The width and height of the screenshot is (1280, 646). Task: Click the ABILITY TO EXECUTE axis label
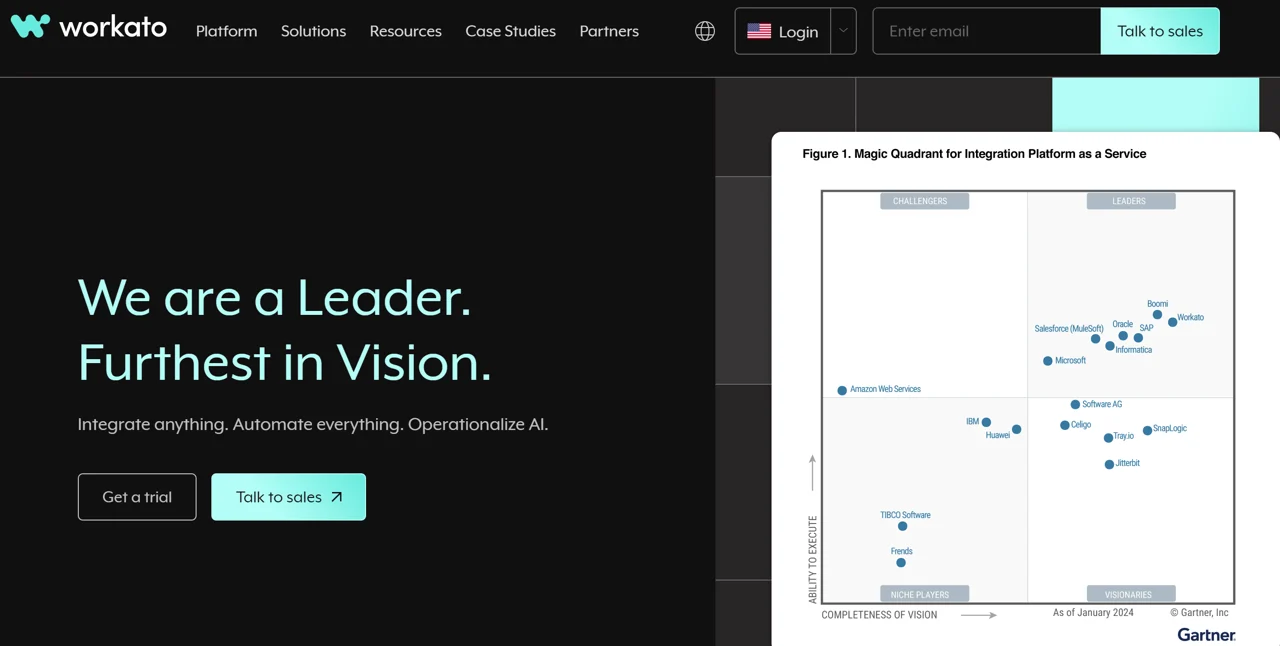coord(812,559)
